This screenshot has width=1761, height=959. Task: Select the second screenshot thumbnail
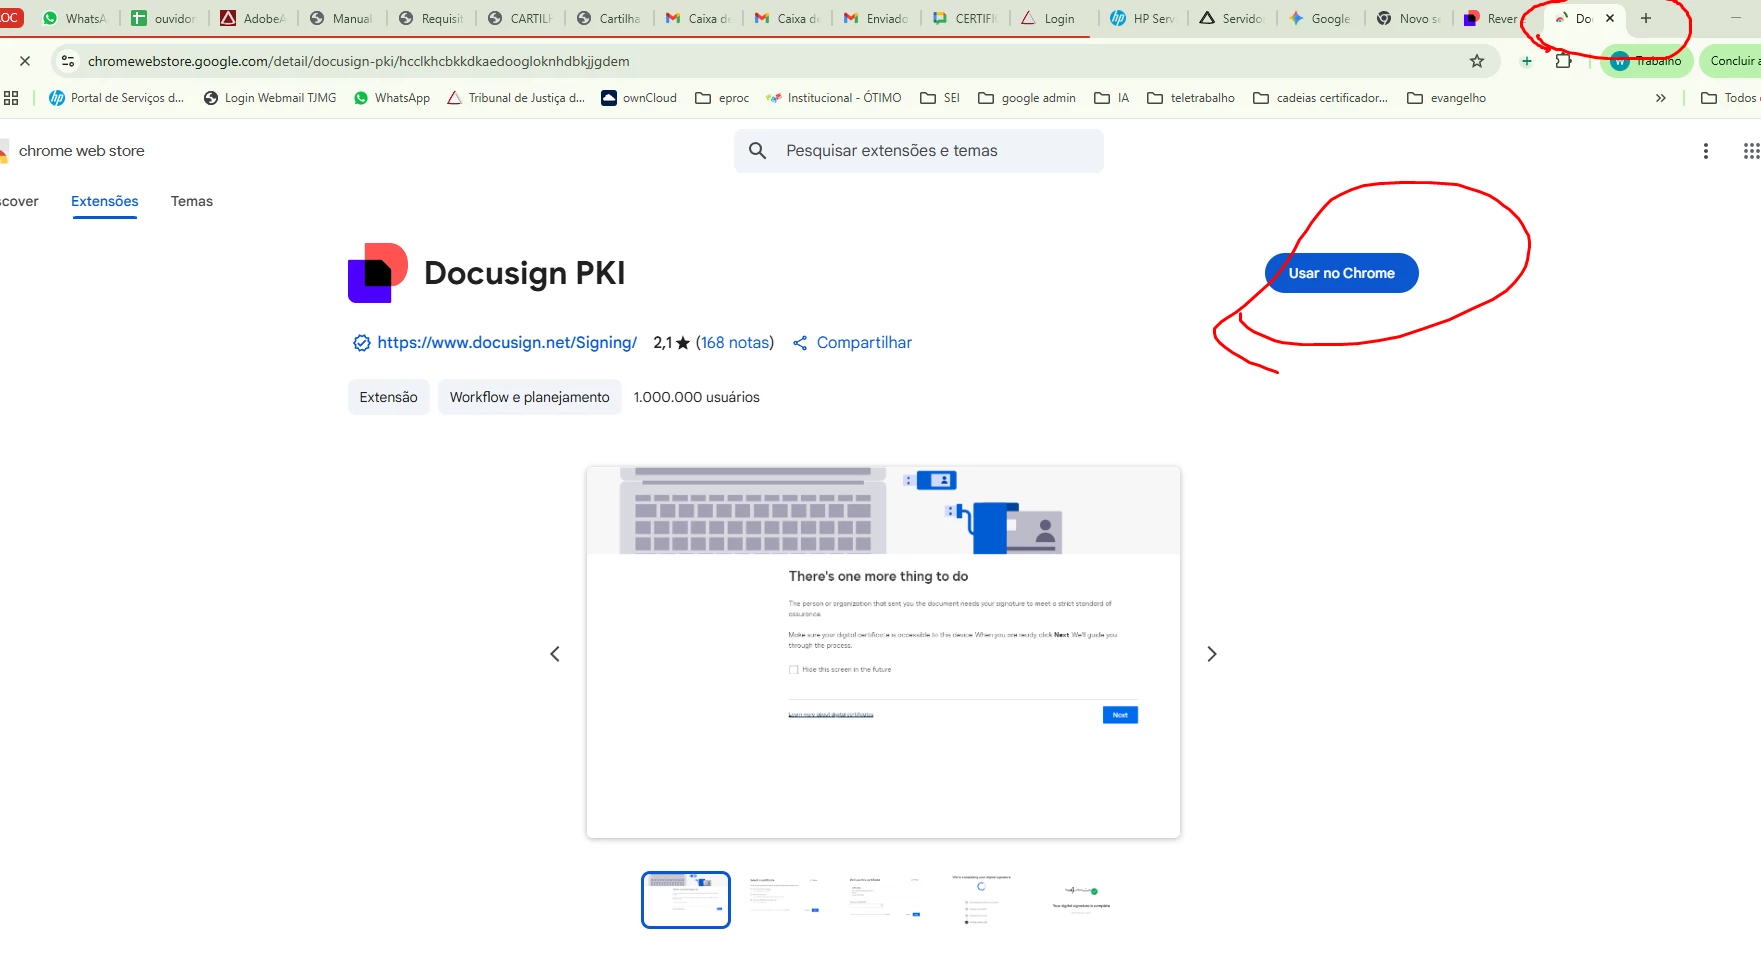click(785, 900)
